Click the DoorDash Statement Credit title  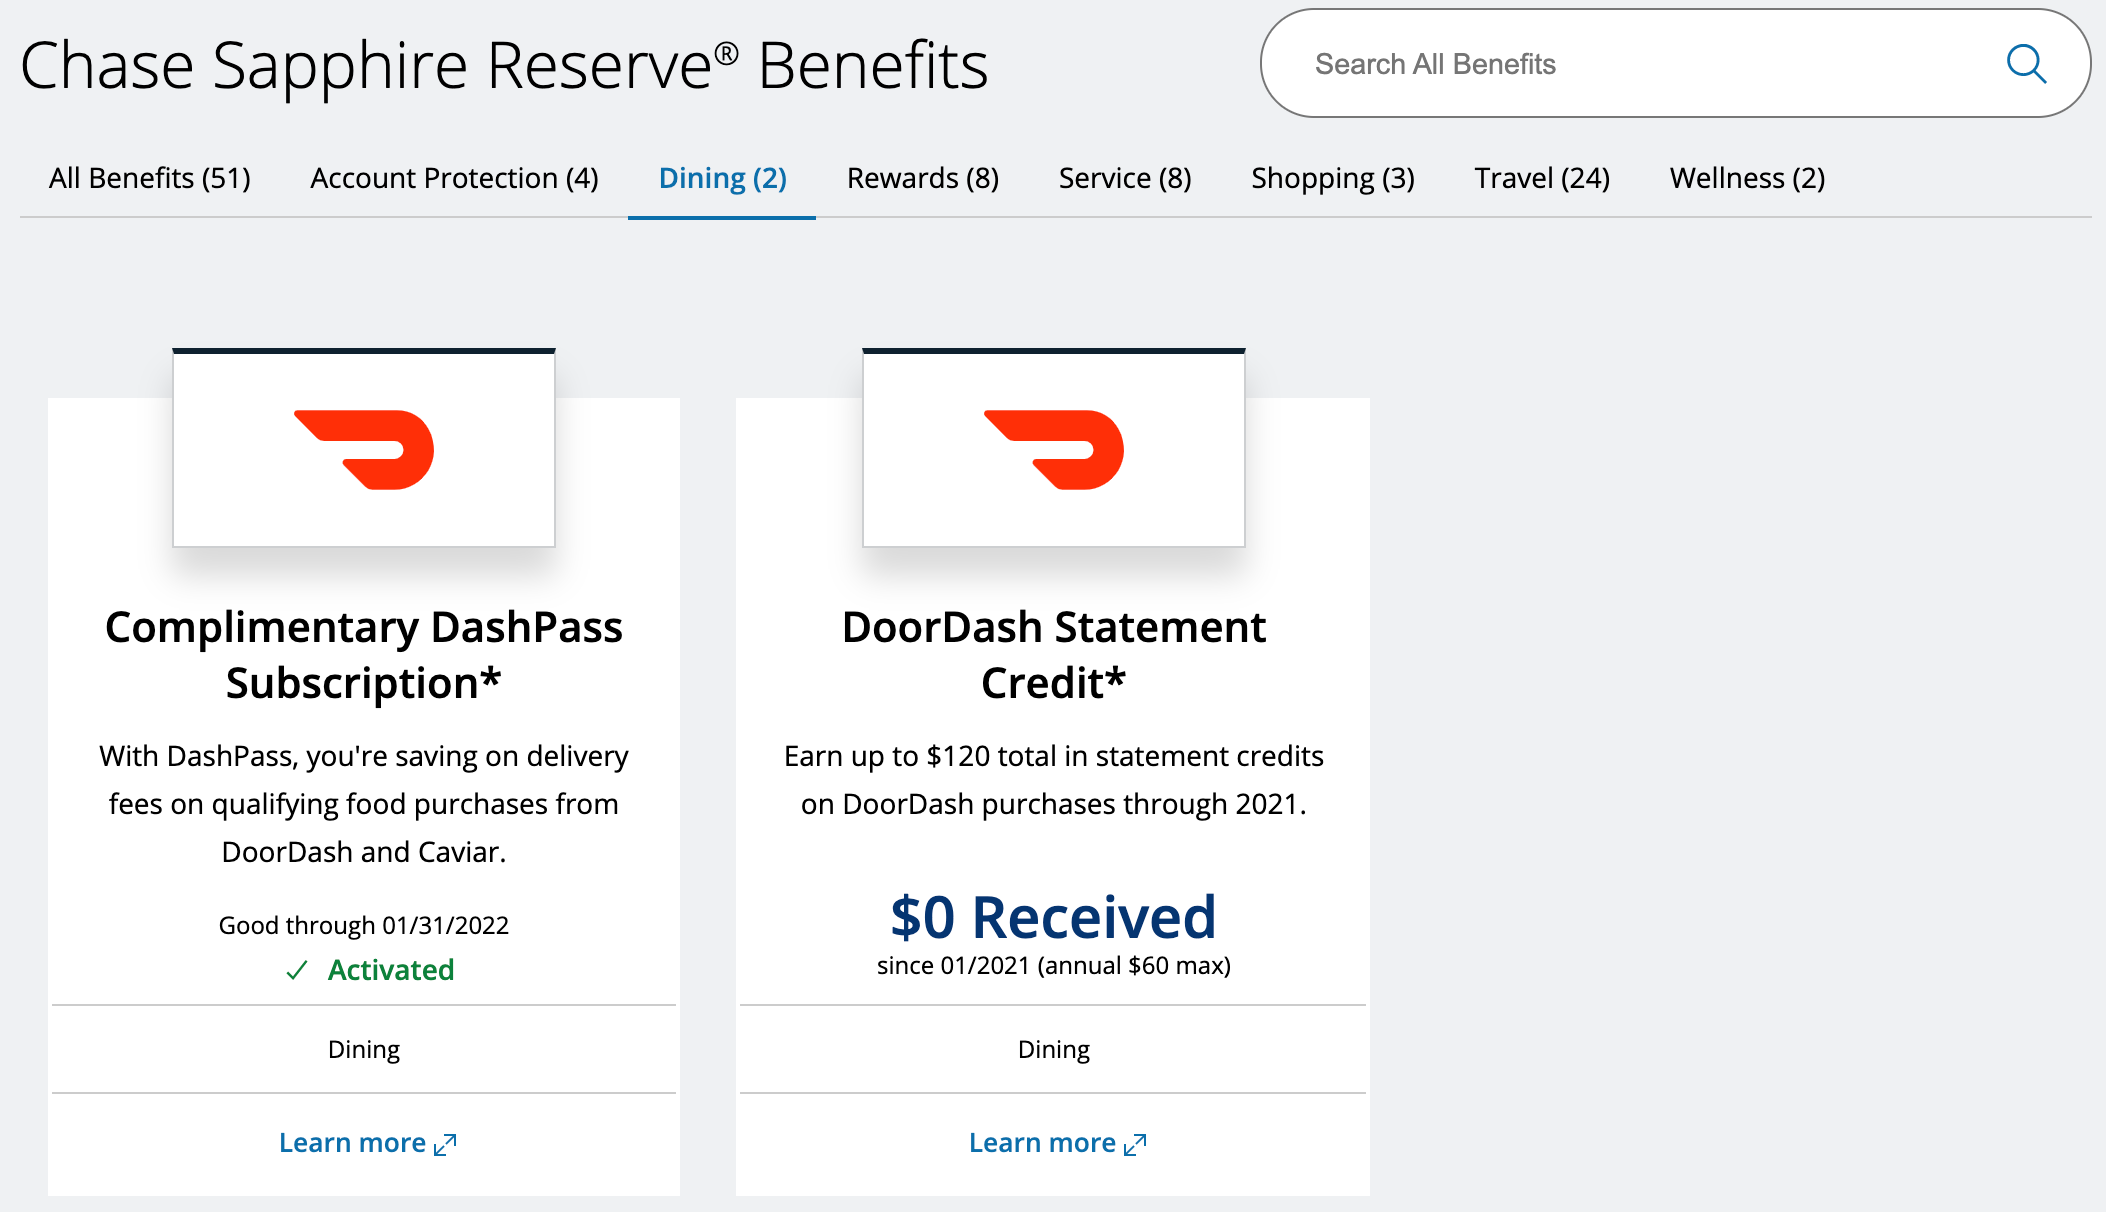1054,655
